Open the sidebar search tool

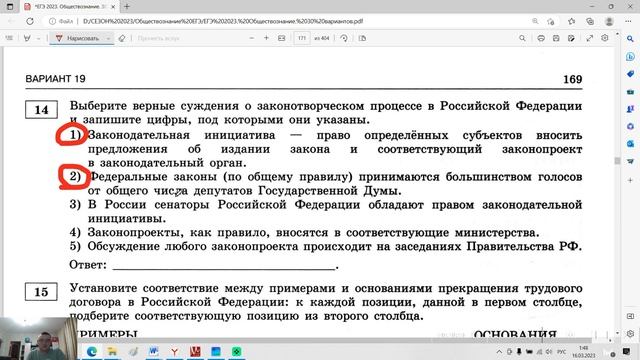[x=630, y=39]
